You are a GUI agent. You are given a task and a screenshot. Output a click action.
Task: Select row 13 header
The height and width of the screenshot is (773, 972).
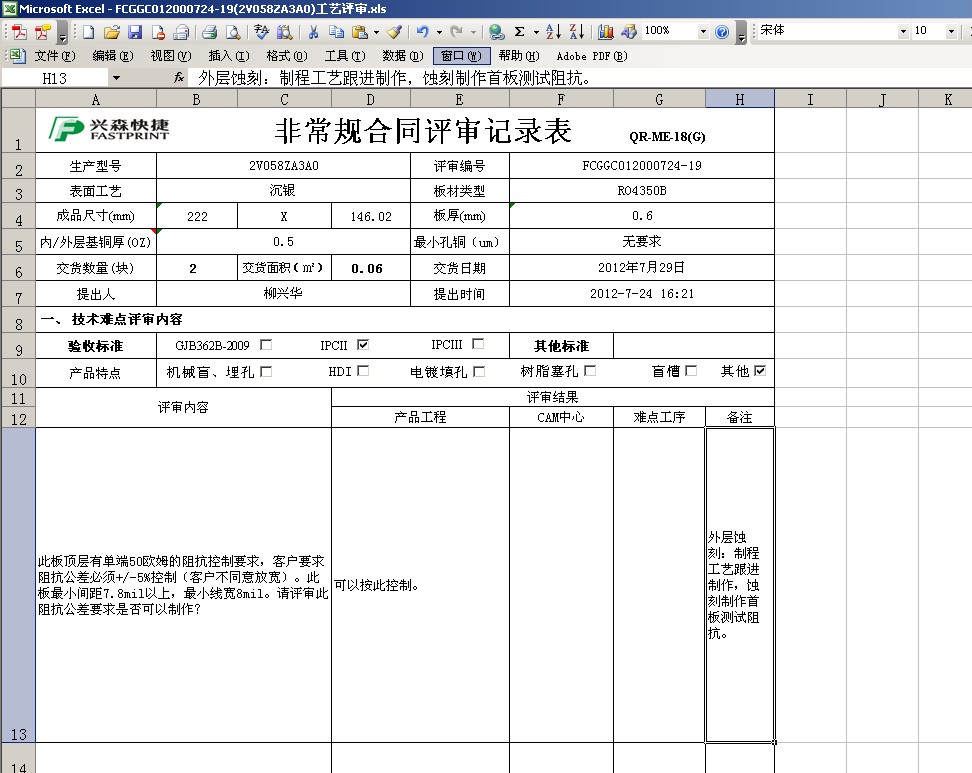pyautogui.click(x=19, y=585)
